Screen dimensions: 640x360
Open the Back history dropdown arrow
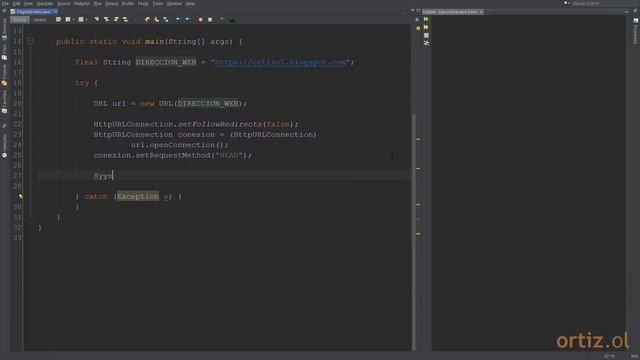[x=73, y=20]
